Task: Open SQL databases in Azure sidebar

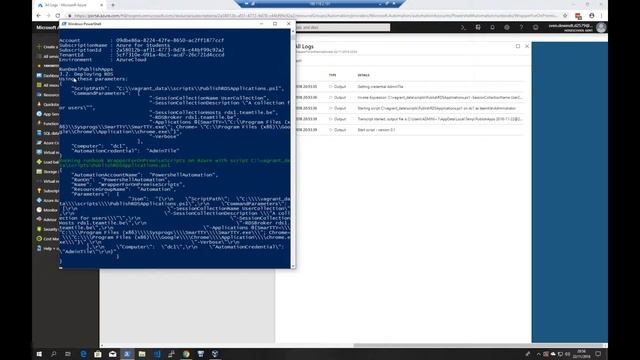Action: [x=47, y=133]
